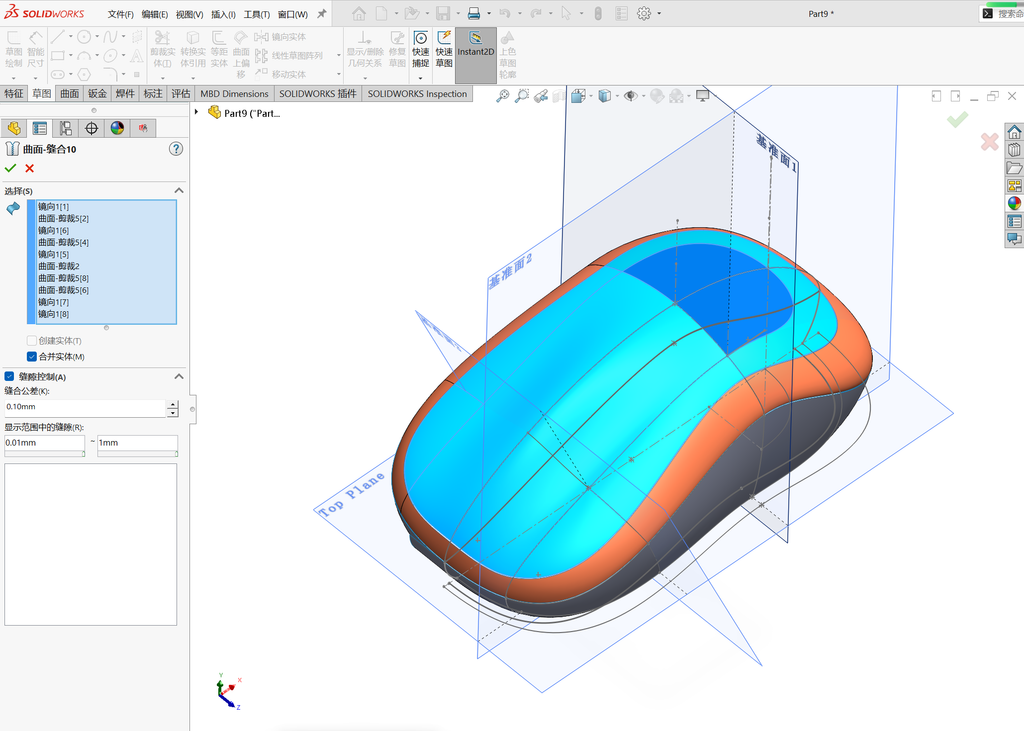This screenshot has width=1024, height=731.
Task: Click the minimum gap range field 0.01mm
Action: pyautogui.click(x=44, y=443)
